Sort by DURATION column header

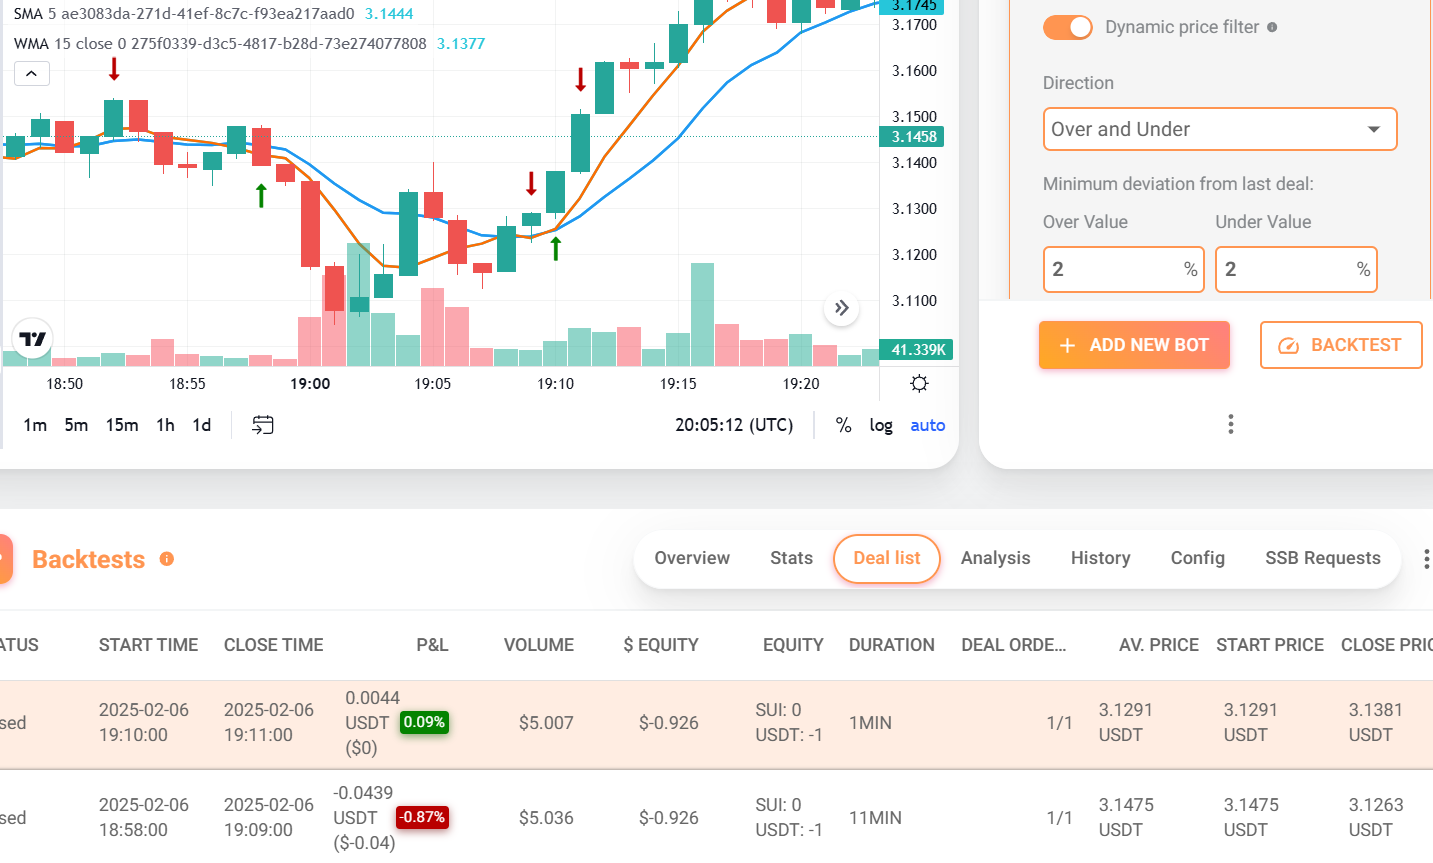point(892,645)
